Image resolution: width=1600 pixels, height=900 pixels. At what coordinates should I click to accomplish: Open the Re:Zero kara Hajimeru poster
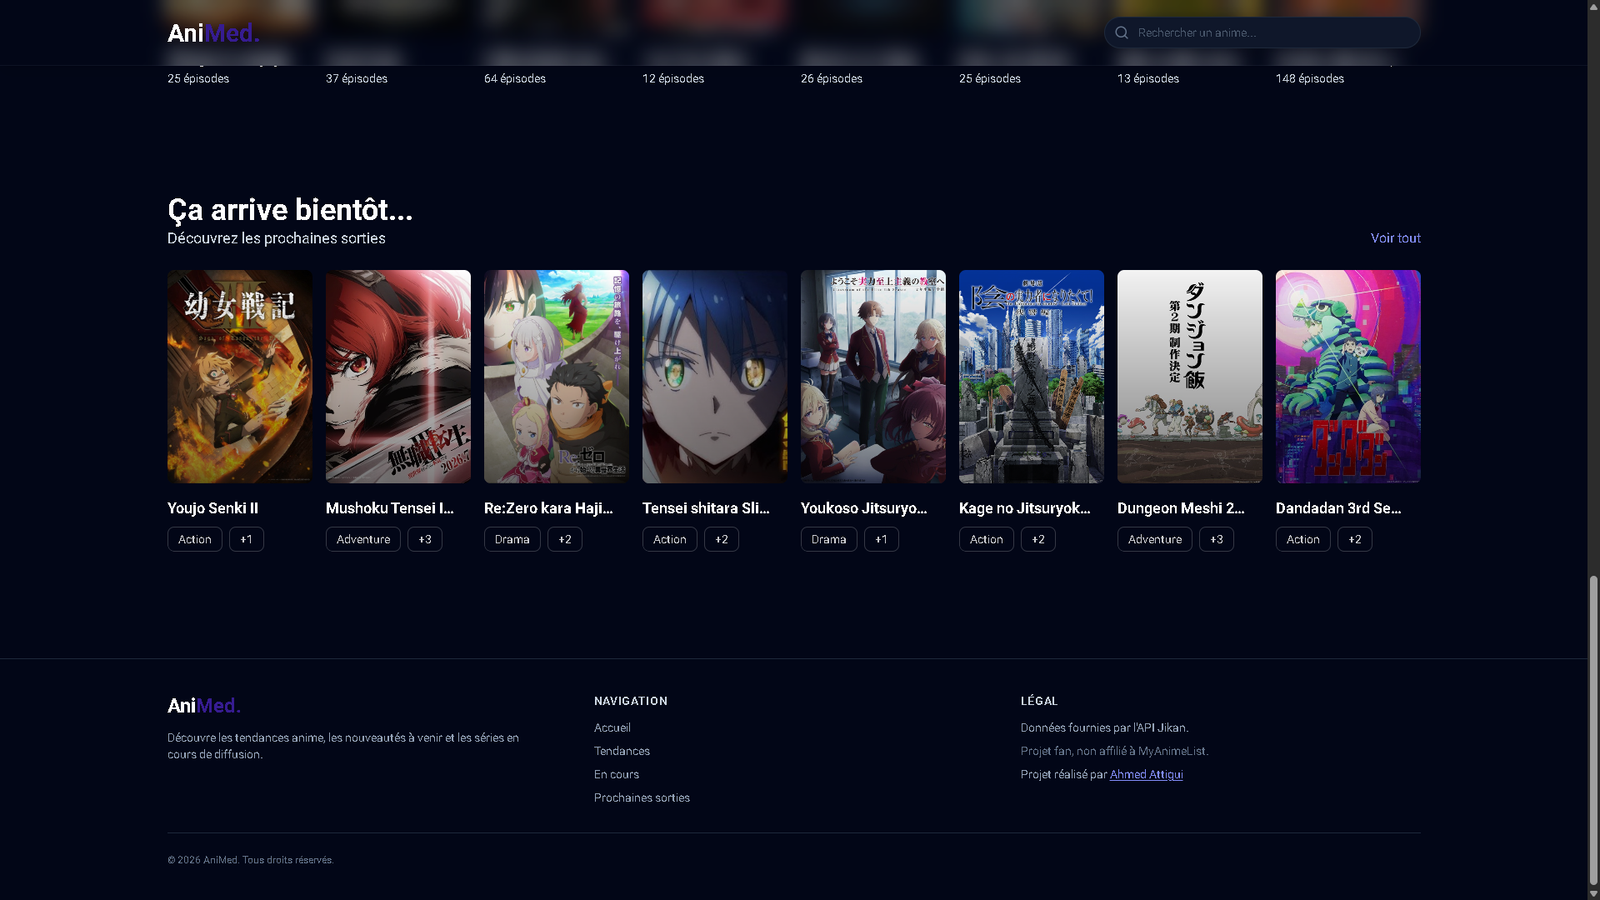556,376
